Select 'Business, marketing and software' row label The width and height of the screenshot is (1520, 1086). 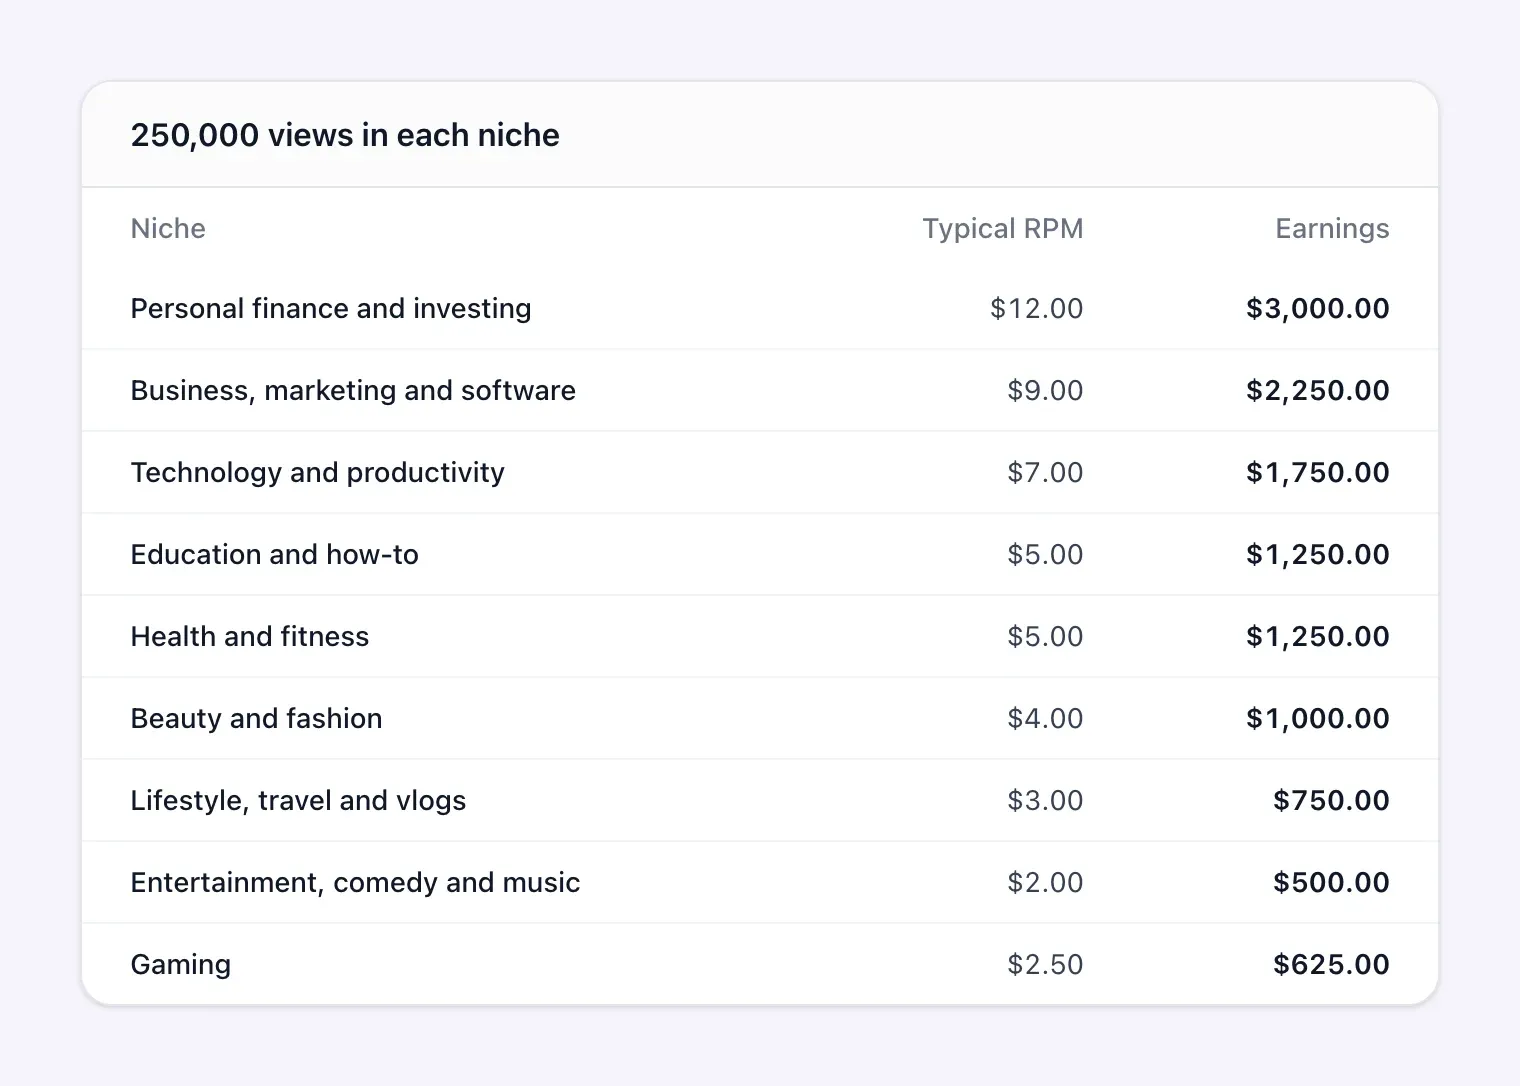pos(353,390)
